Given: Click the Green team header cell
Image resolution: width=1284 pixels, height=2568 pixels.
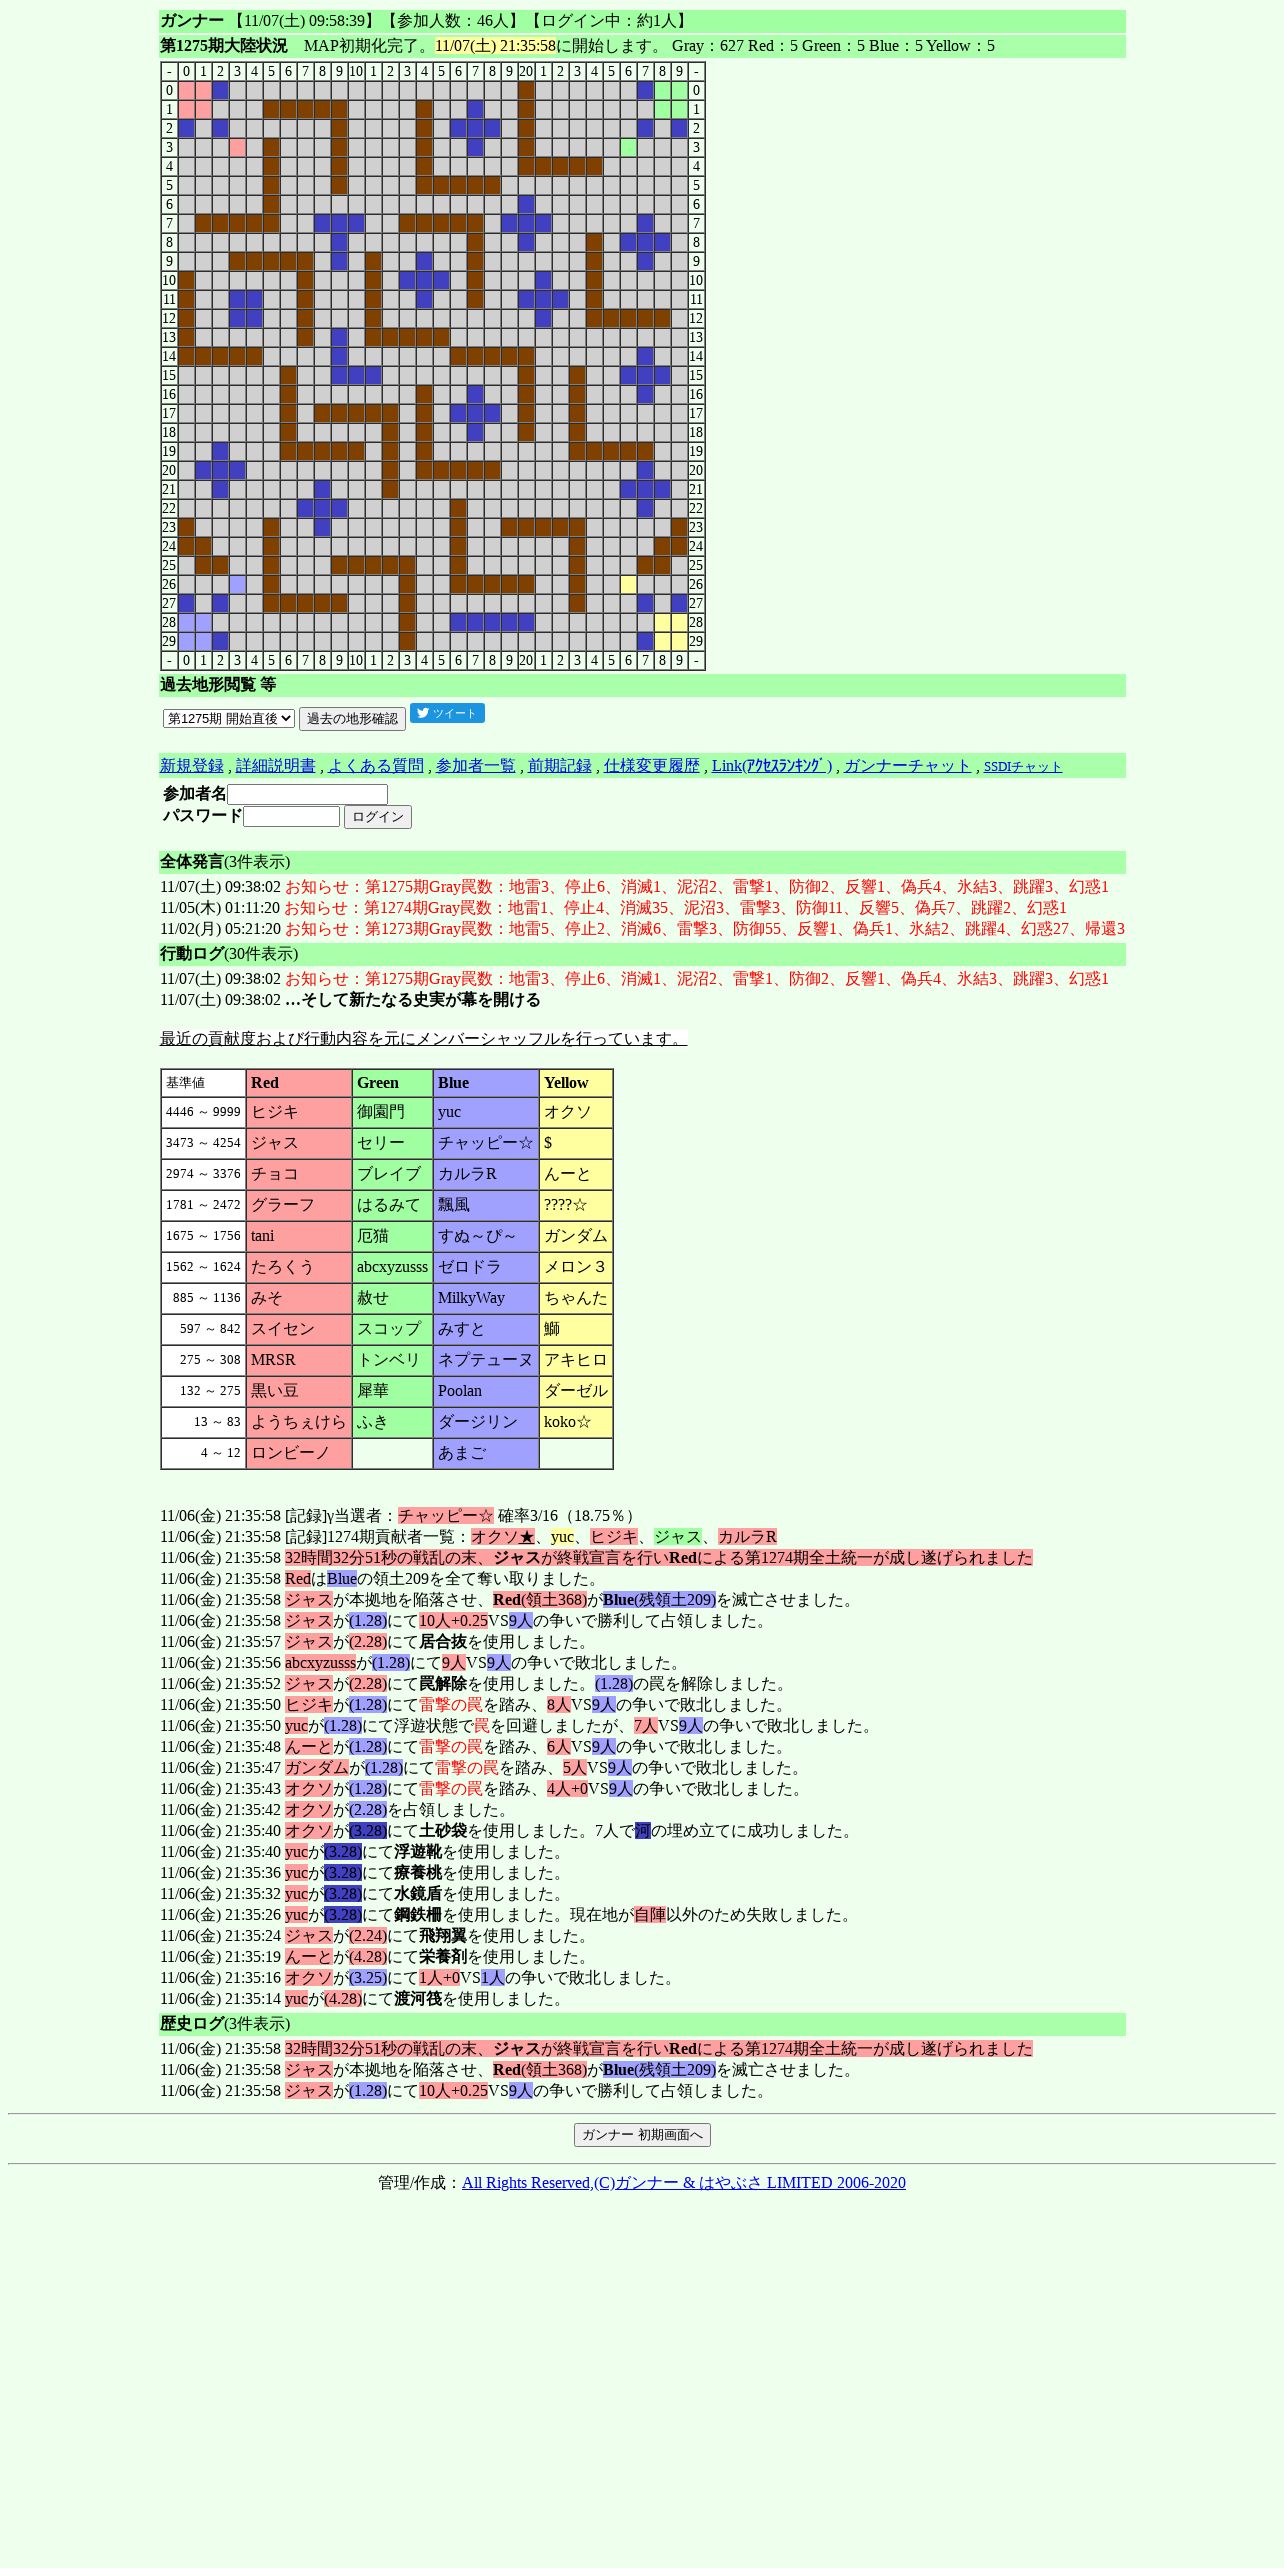Looking at the screenshot, I should pyautogui.click(x=392, y=1083).
